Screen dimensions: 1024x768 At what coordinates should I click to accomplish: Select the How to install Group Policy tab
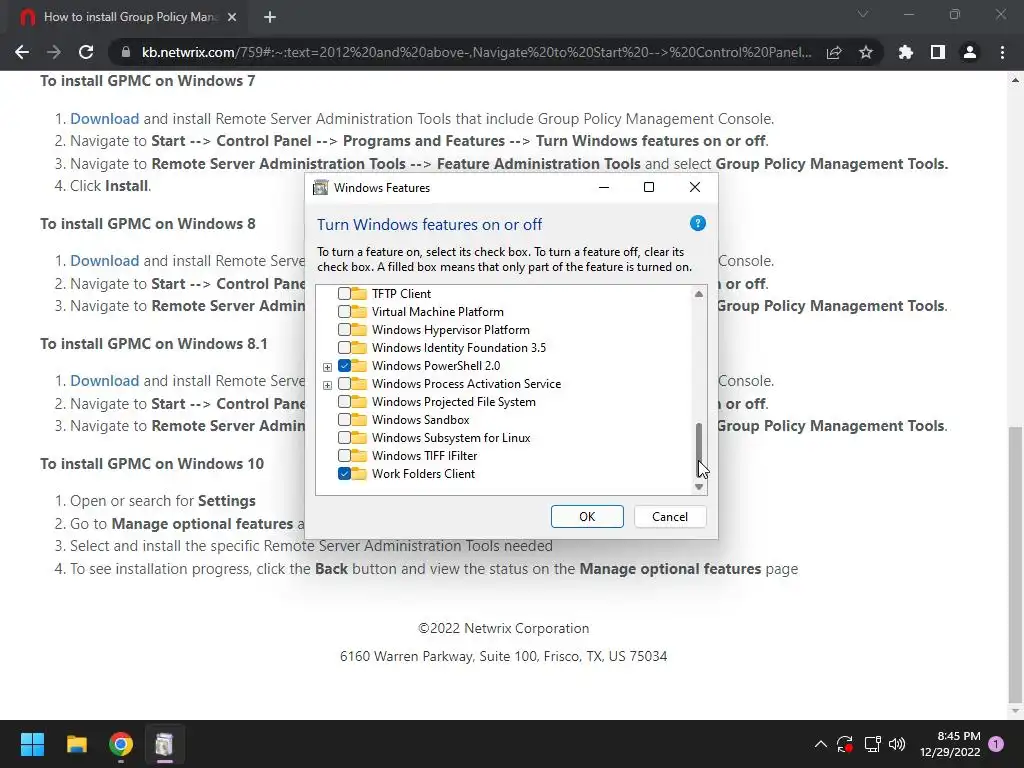(129, 17)
